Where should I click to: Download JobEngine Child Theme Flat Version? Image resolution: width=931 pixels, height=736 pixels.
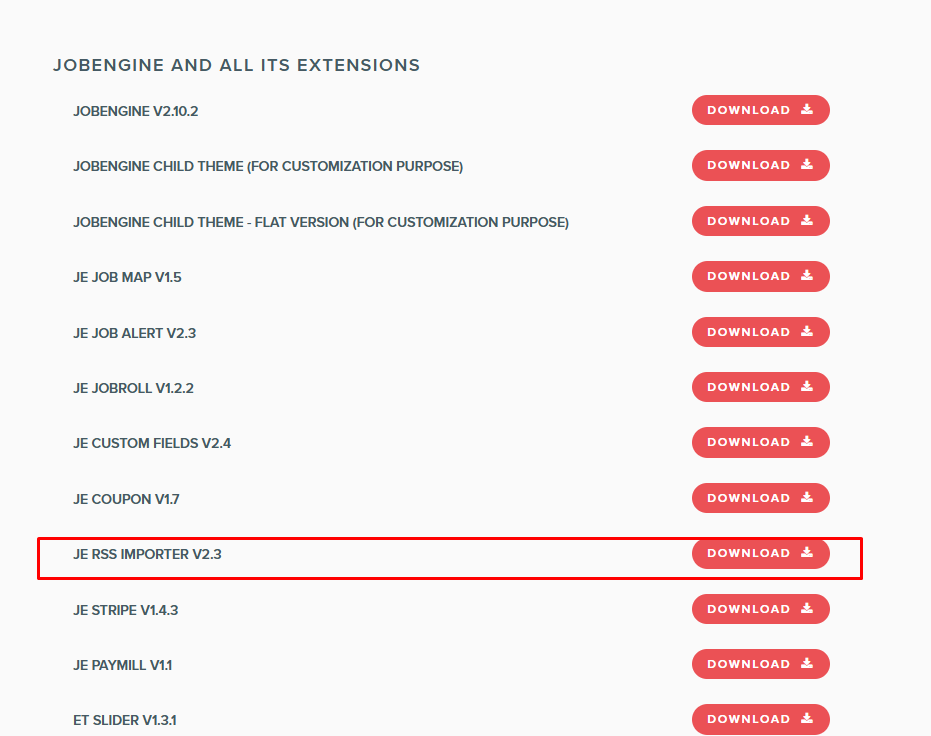point(760,221)
